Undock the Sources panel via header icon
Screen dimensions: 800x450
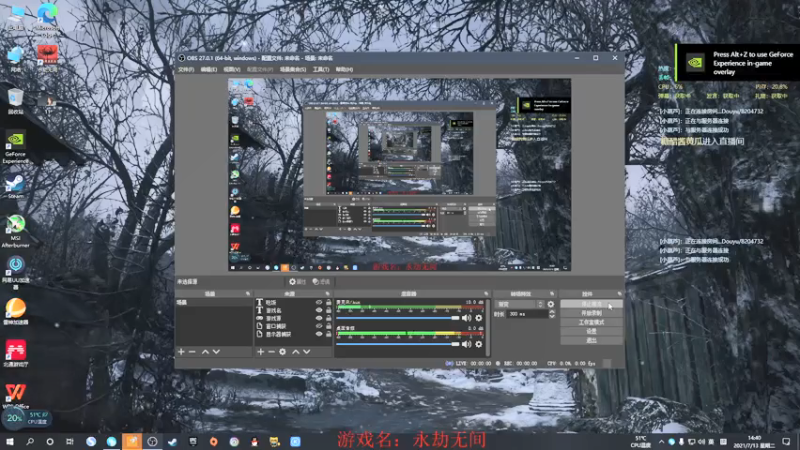pyautogui.click(x=328, y=294)
